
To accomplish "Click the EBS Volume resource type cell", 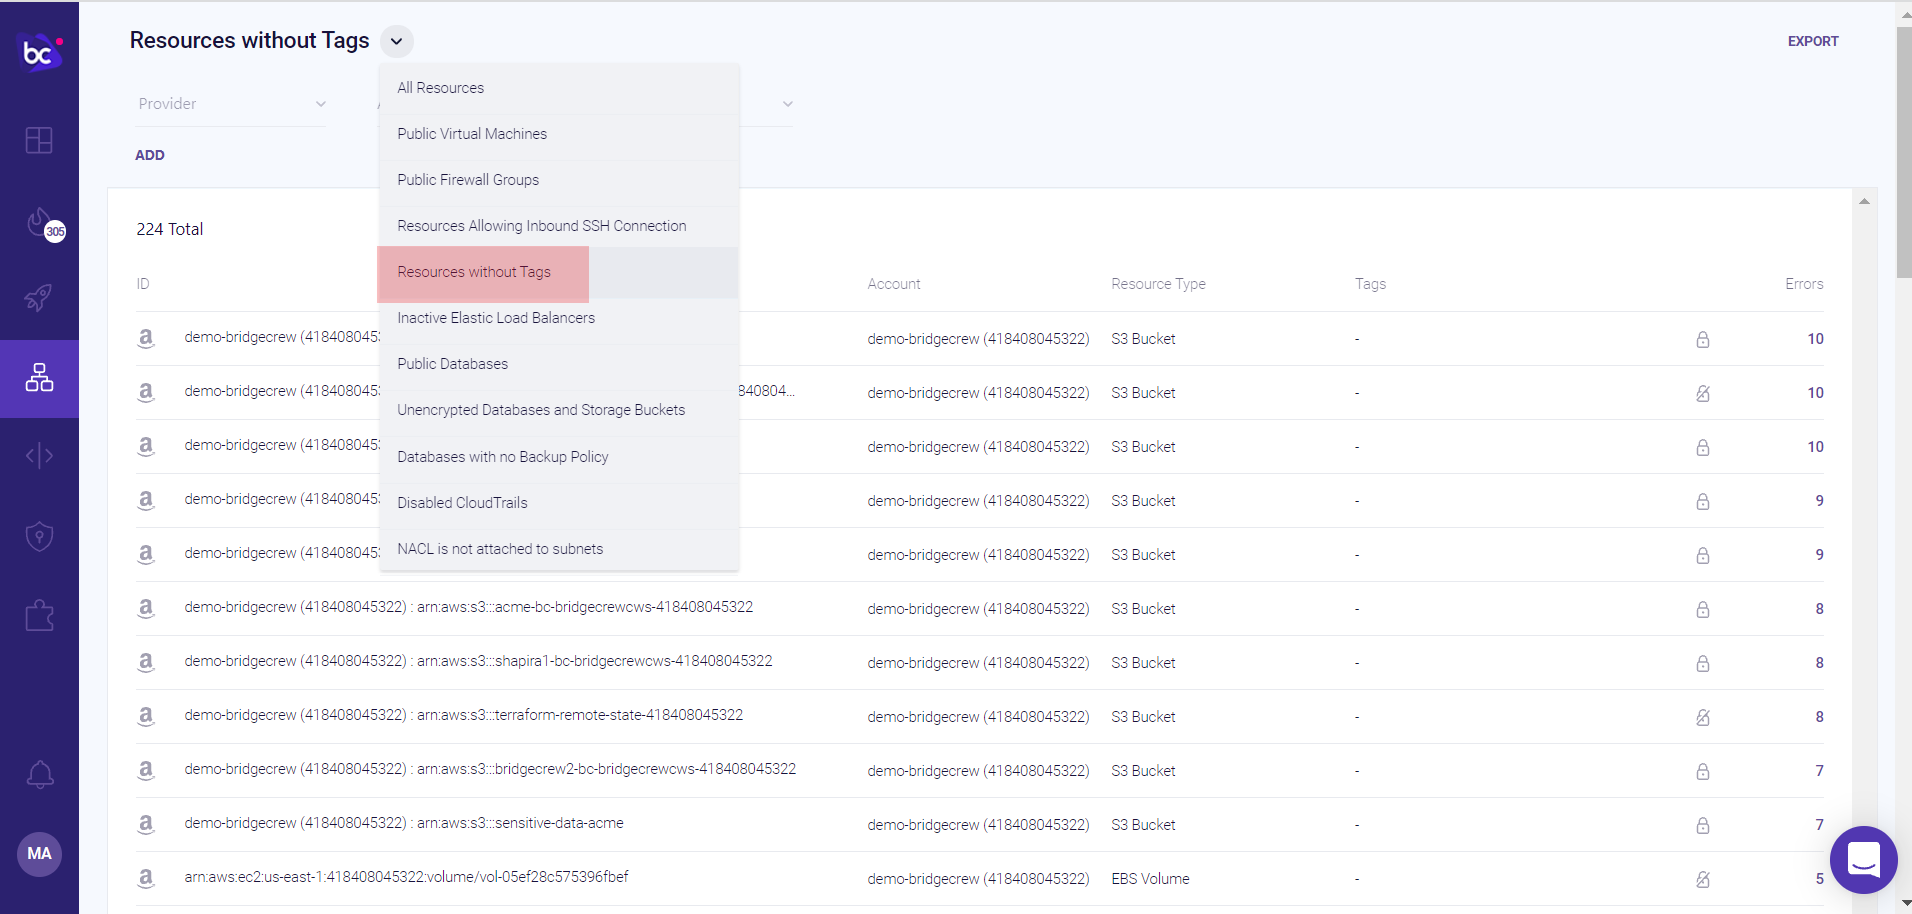I will (x=1150, y=879).
